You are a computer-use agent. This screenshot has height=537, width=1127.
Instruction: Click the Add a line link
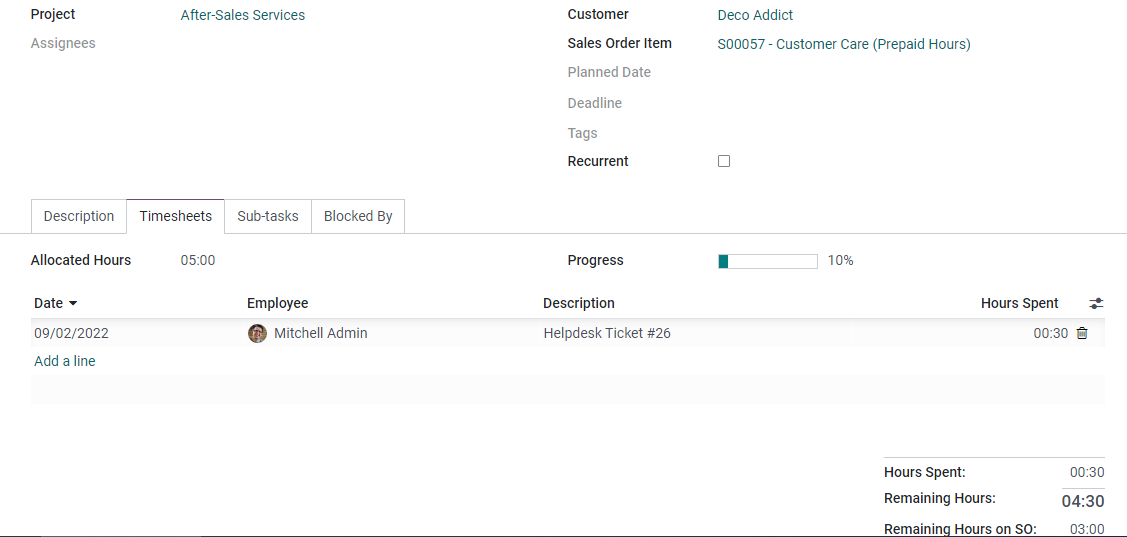[65, 361]
